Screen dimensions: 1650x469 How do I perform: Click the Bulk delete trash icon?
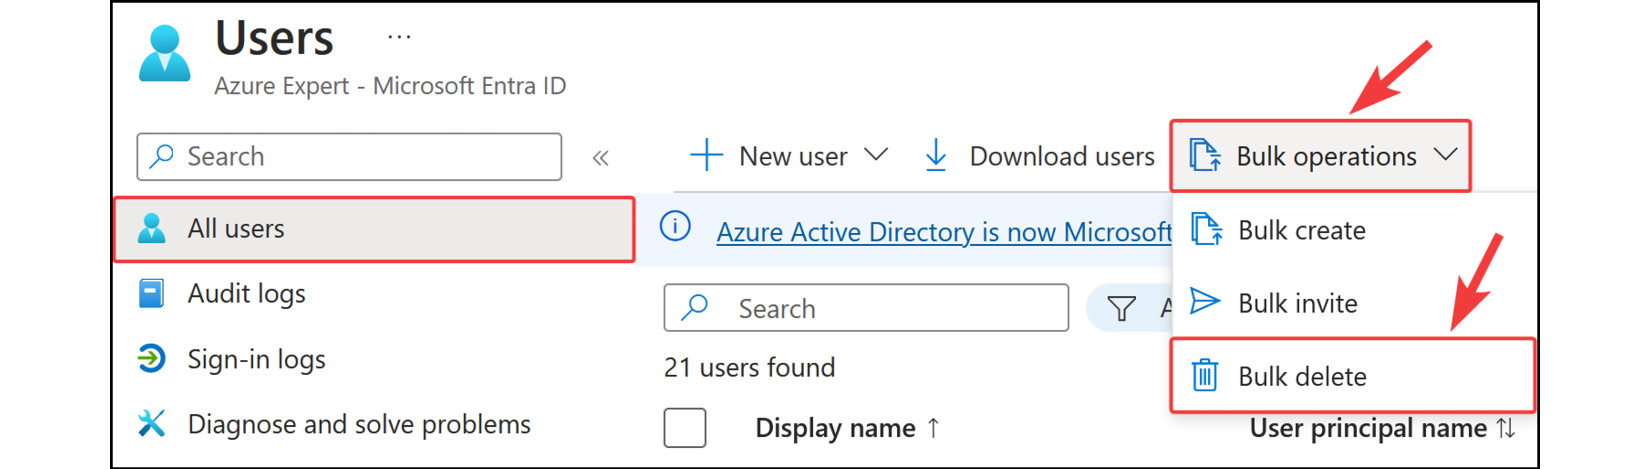pos(1205,376)
